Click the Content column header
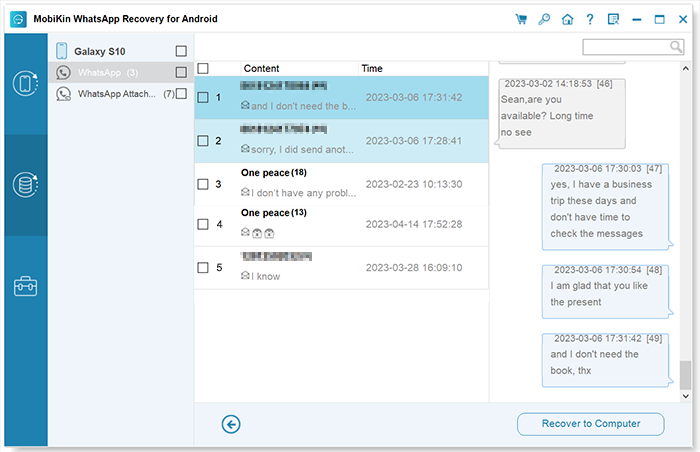Screen dimensions: 700x452 (261, 68)
